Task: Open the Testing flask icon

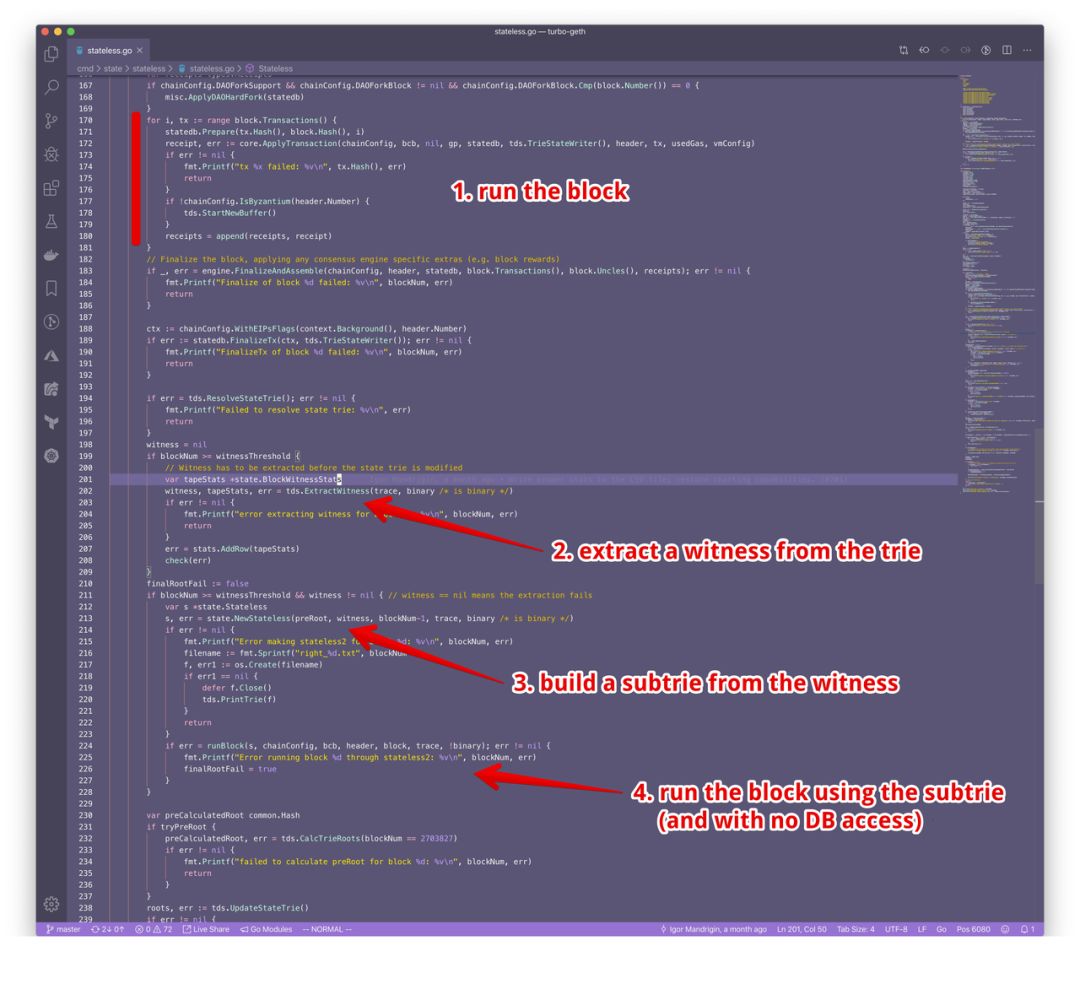Action: (52, 221)
